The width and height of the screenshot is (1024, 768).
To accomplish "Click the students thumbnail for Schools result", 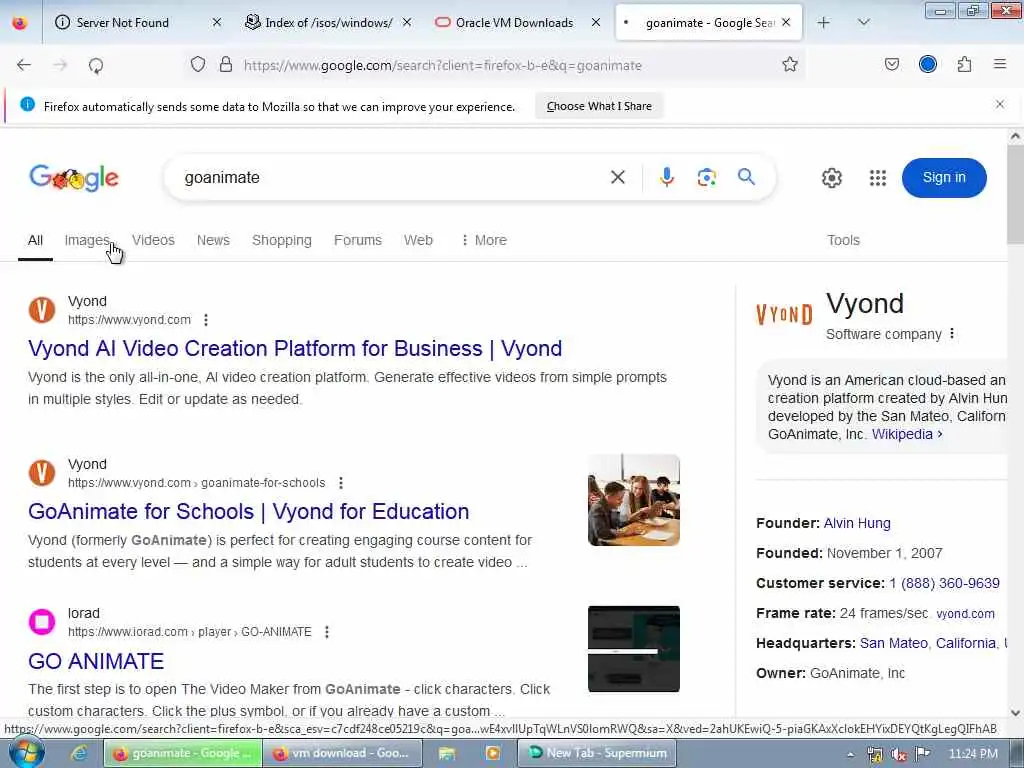I will 633,500.
